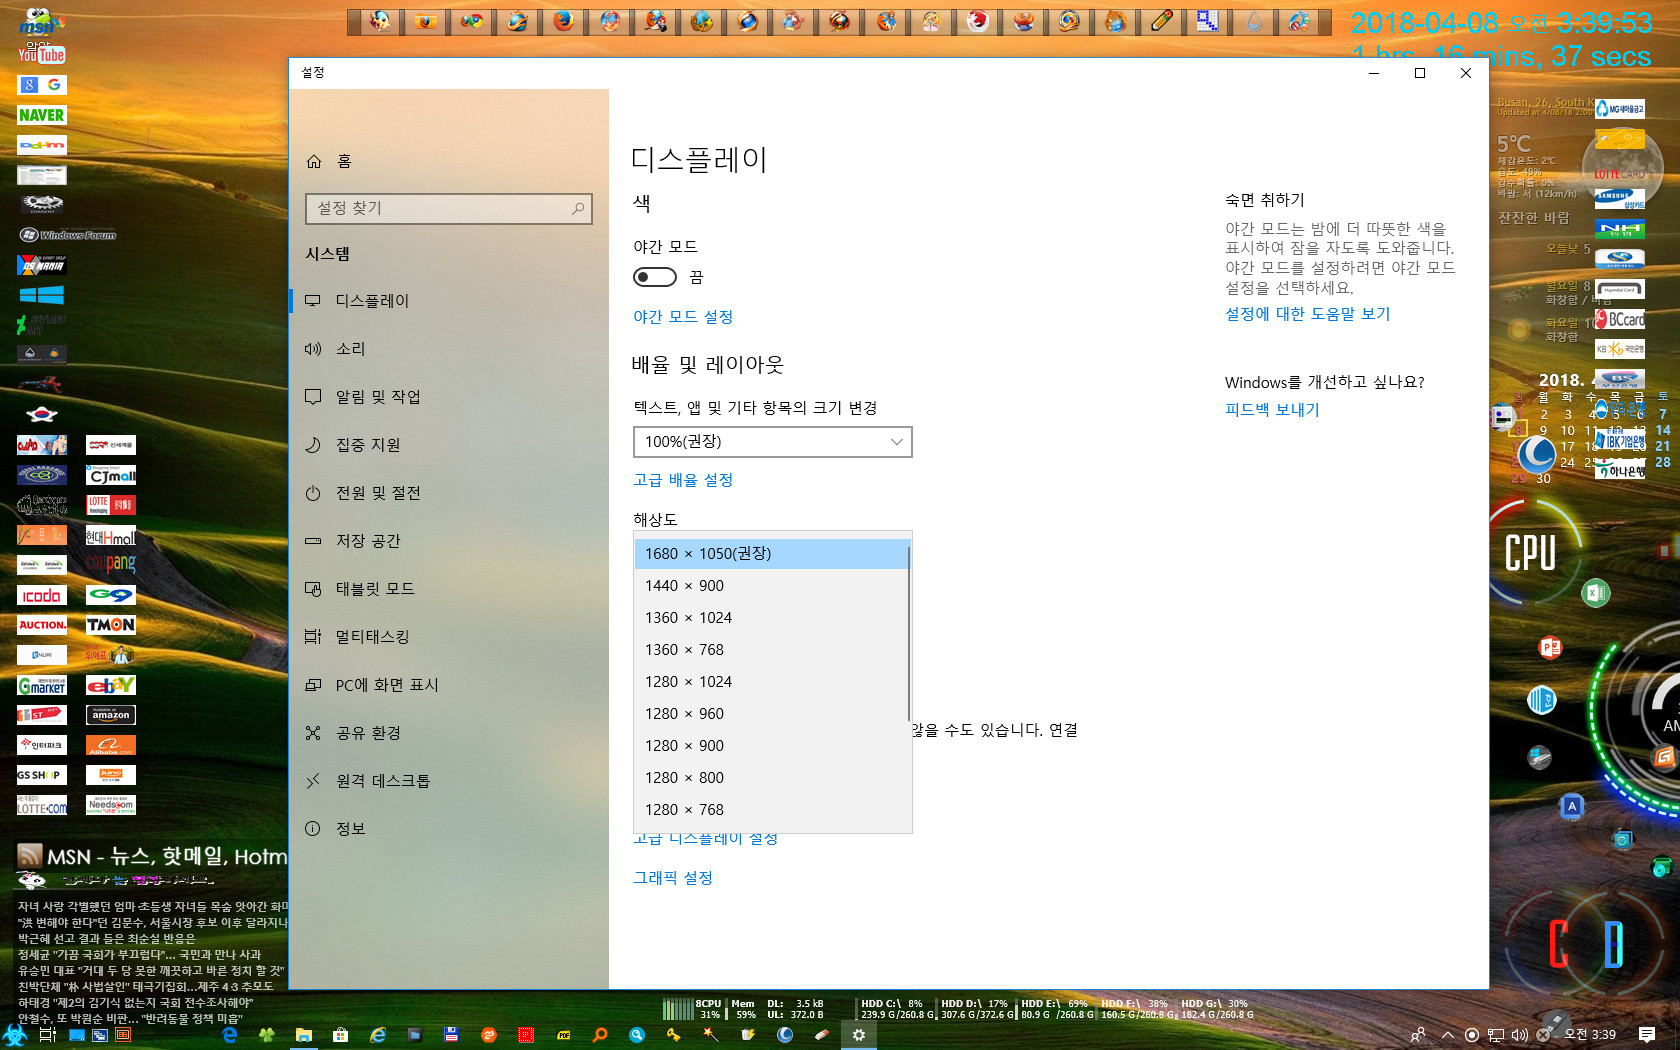1680x1050 pixels.
Task: Open the coupang desktop shortcut
Action: pos(111,564)
